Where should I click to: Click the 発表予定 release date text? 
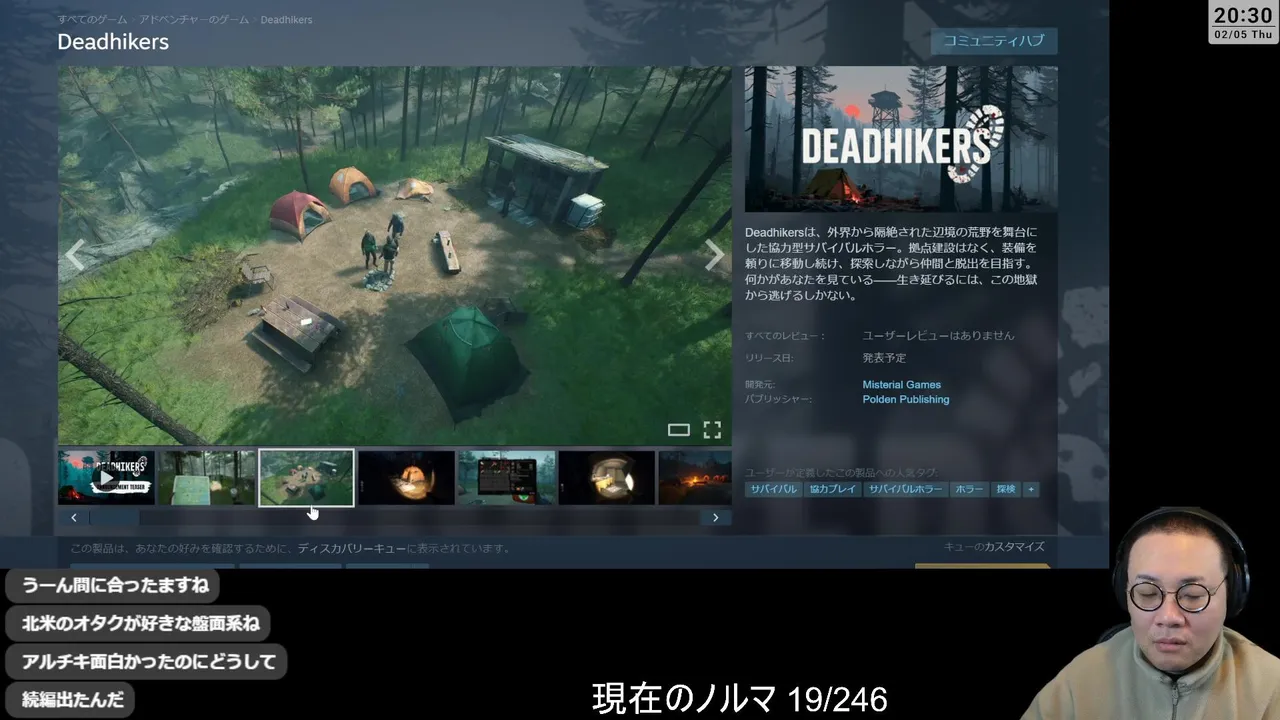(884, 358)
